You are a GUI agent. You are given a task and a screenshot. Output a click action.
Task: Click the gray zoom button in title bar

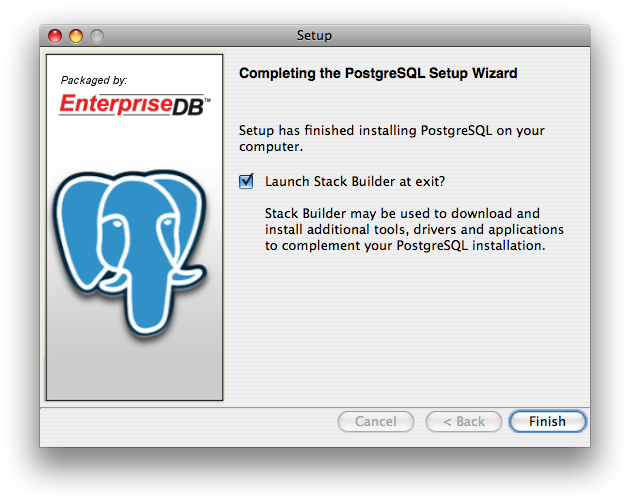pyautogui.click(x=96, y=36)
